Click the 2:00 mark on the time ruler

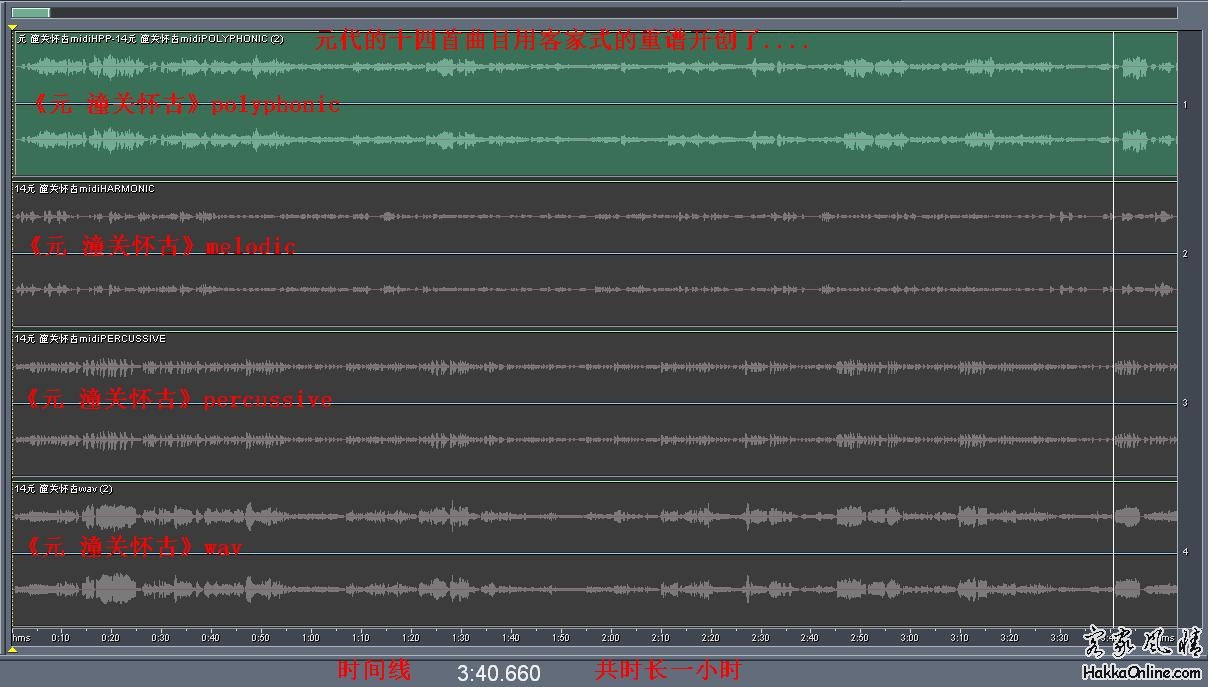click(x=610, y=637)
